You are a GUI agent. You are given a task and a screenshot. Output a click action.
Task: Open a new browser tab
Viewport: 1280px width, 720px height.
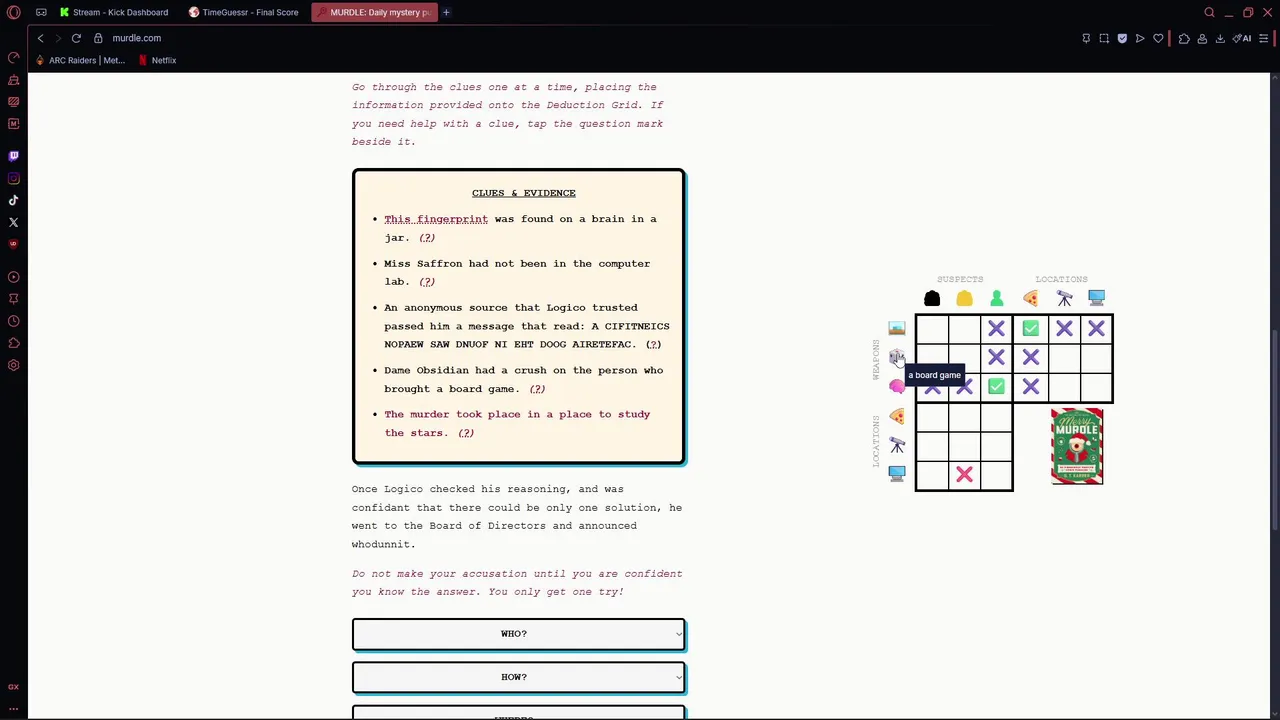point(446,12)
